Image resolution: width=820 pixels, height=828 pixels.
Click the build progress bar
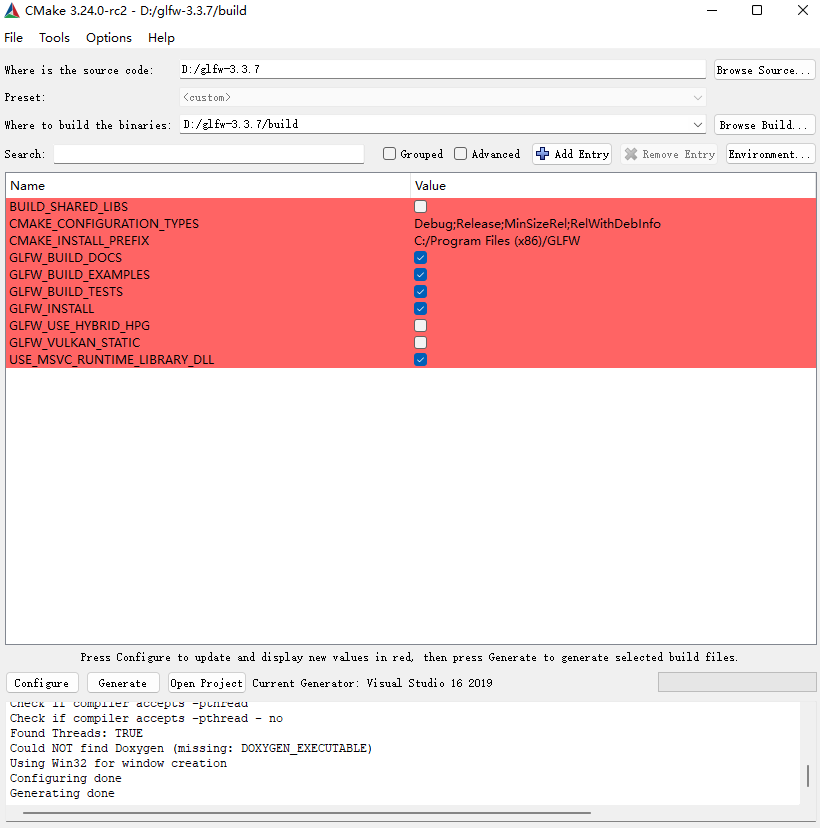[x=737, y=682]
